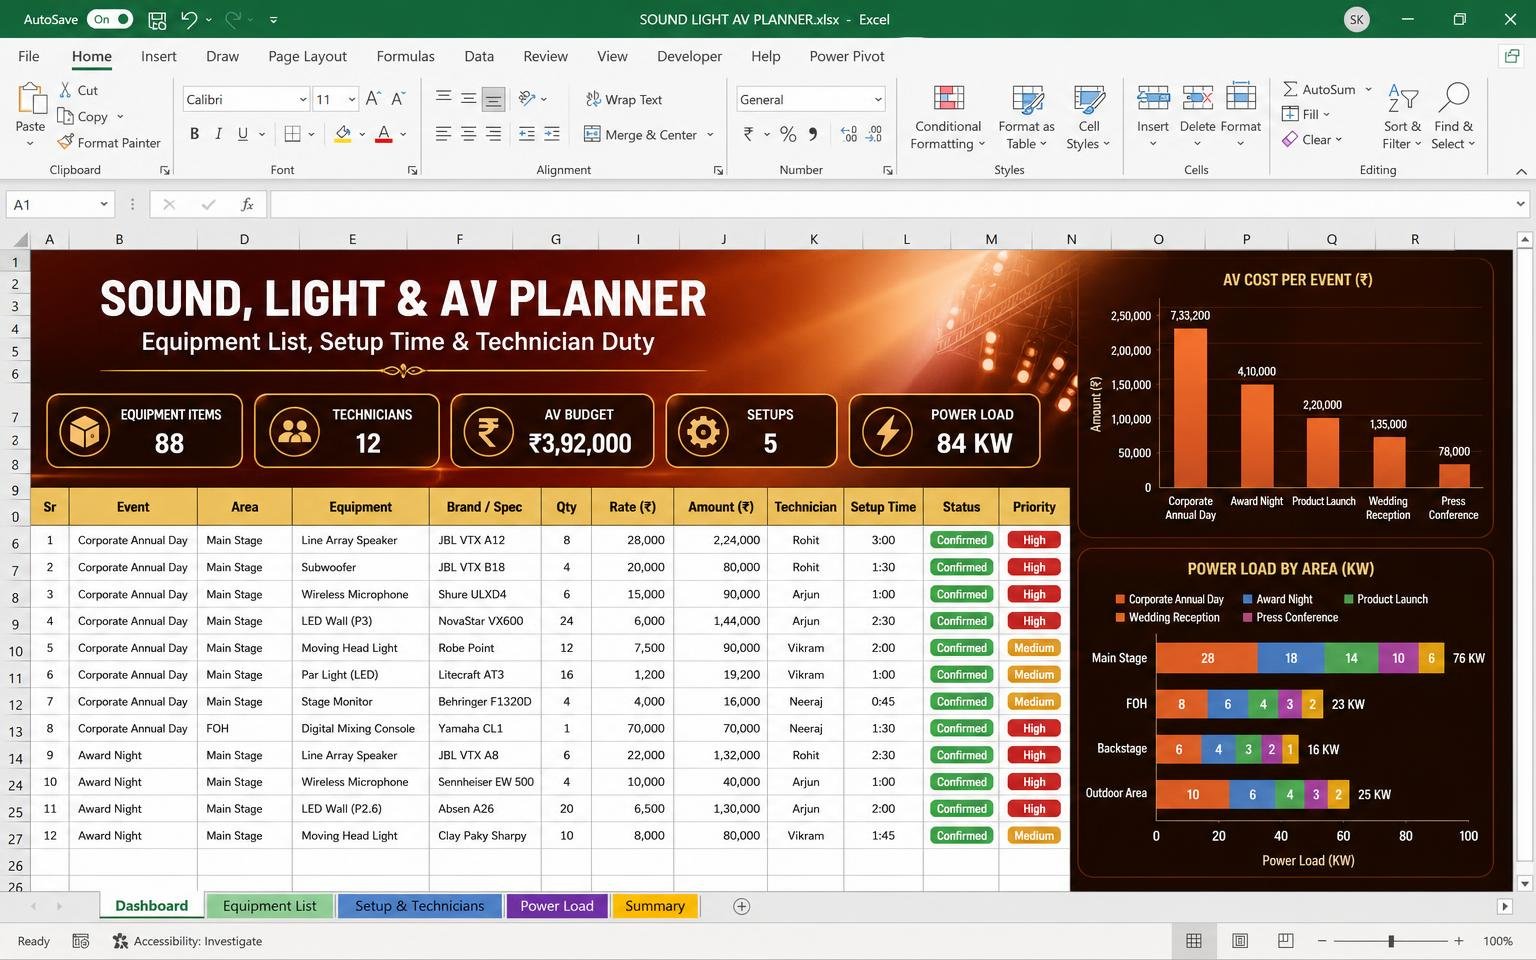Apply Underline formatting

[243, 134]
